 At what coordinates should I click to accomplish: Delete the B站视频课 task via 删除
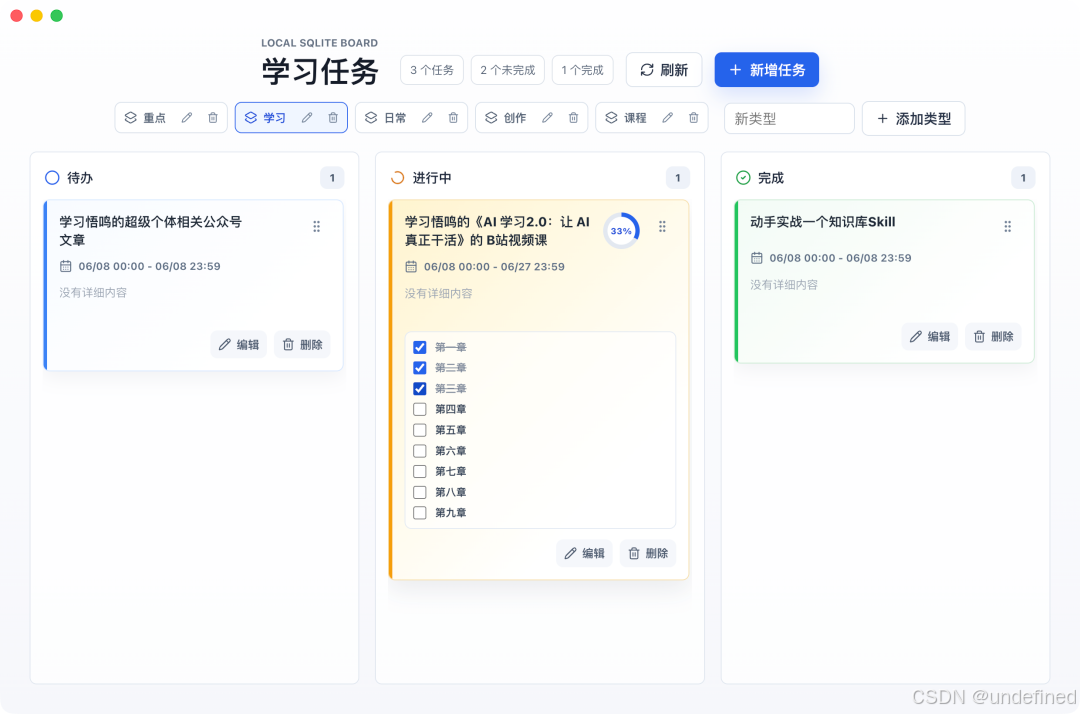pos(648,554)
